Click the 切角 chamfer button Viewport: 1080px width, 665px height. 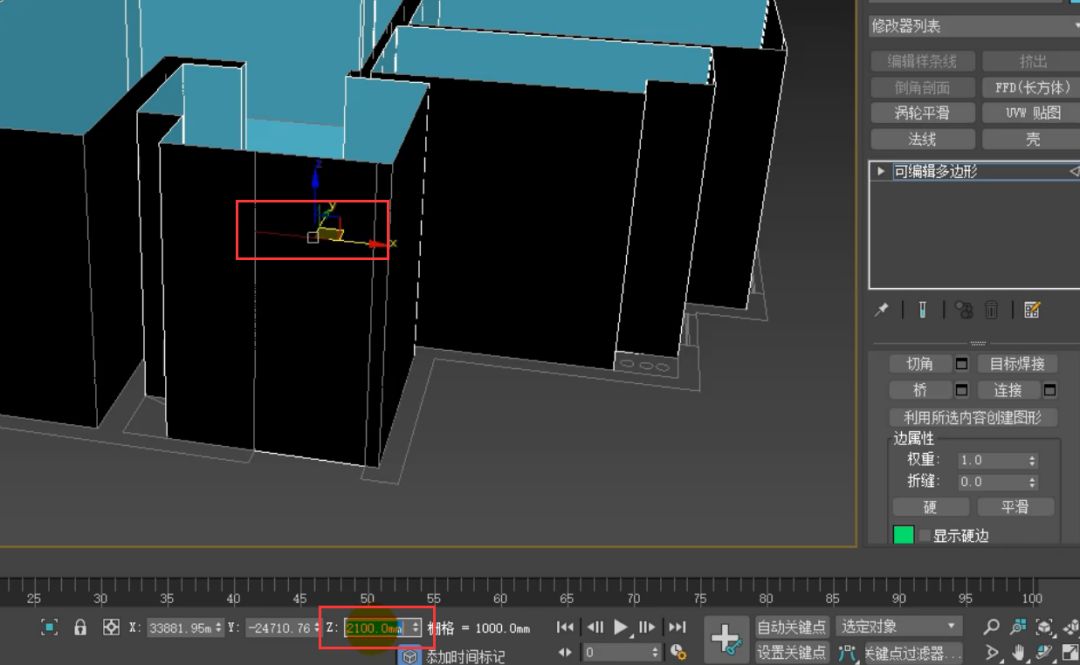[920, 364]
